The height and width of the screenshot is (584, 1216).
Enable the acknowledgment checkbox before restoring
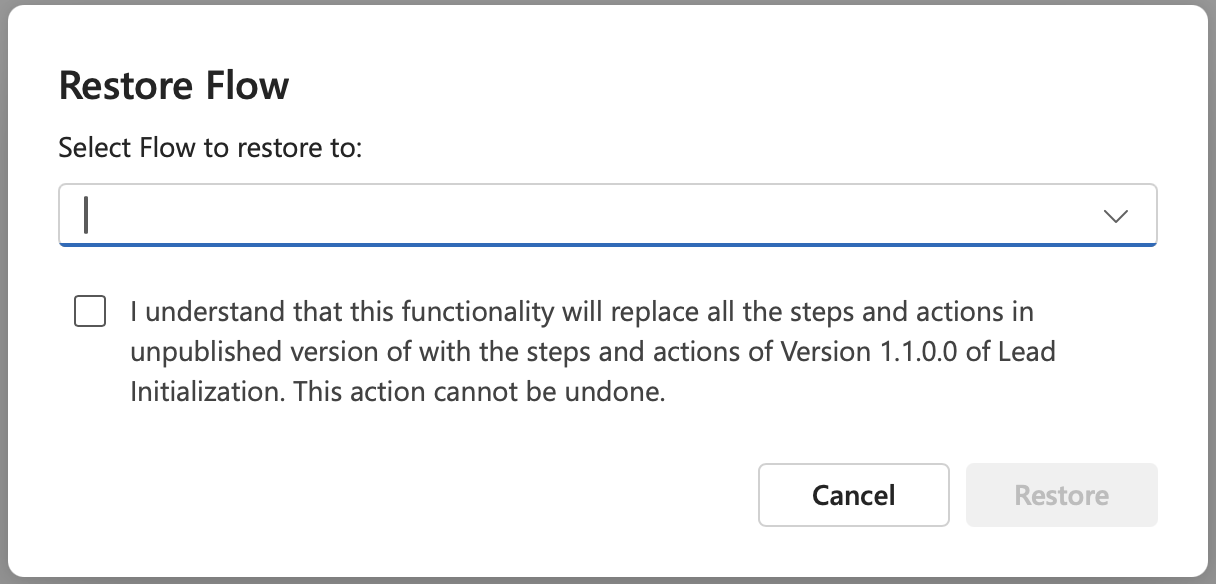click(x=90, y=312)
